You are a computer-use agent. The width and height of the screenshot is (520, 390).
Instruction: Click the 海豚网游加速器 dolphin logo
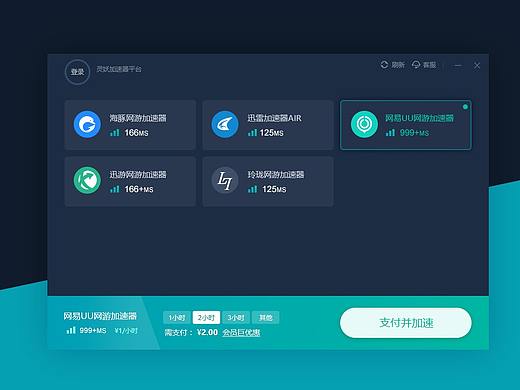[x=87, y=124]
